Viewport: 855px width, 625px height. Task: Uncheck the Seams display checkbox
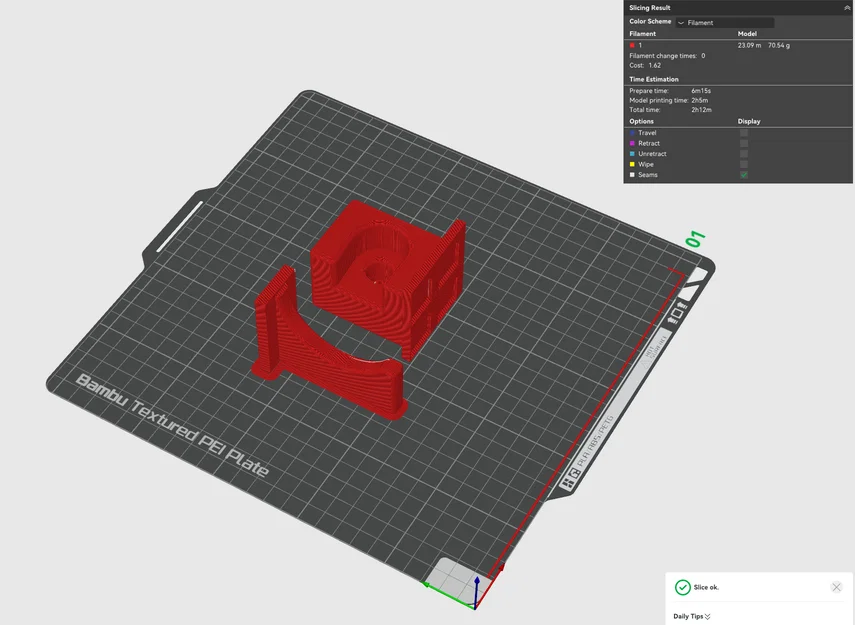(x=744, y=175)
